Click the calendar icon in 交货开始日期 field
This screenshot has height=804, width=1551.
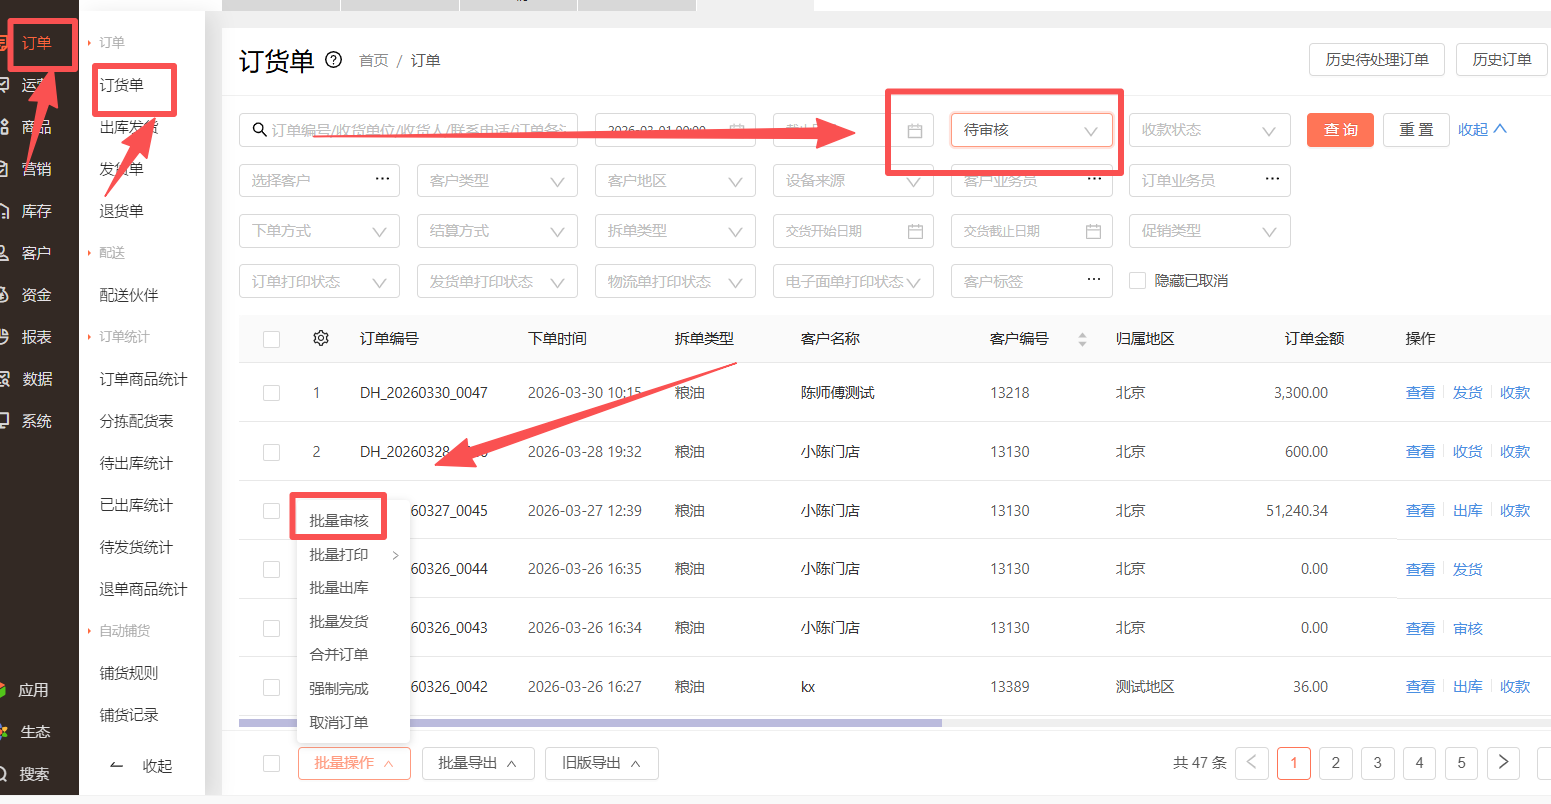click(915, 231)
